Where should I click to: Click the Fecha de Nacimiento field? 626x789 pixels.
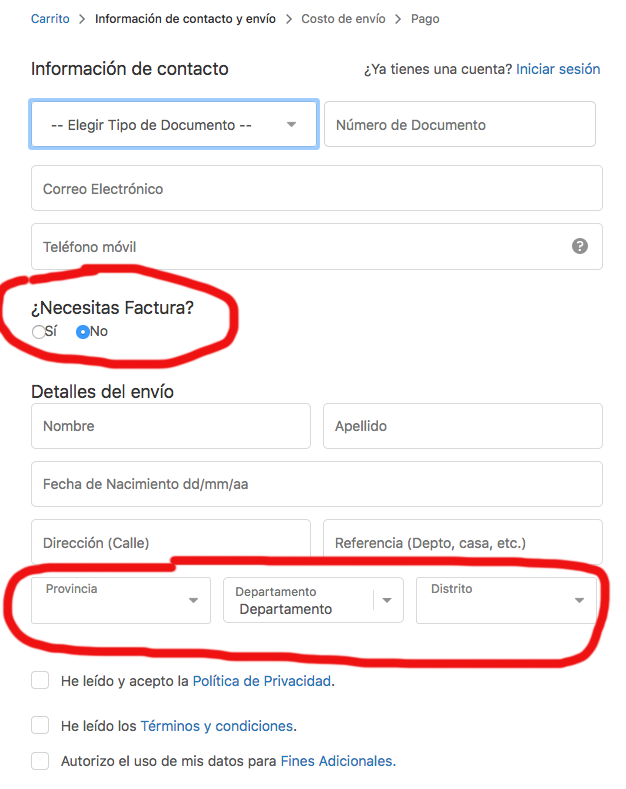(316, 484)
